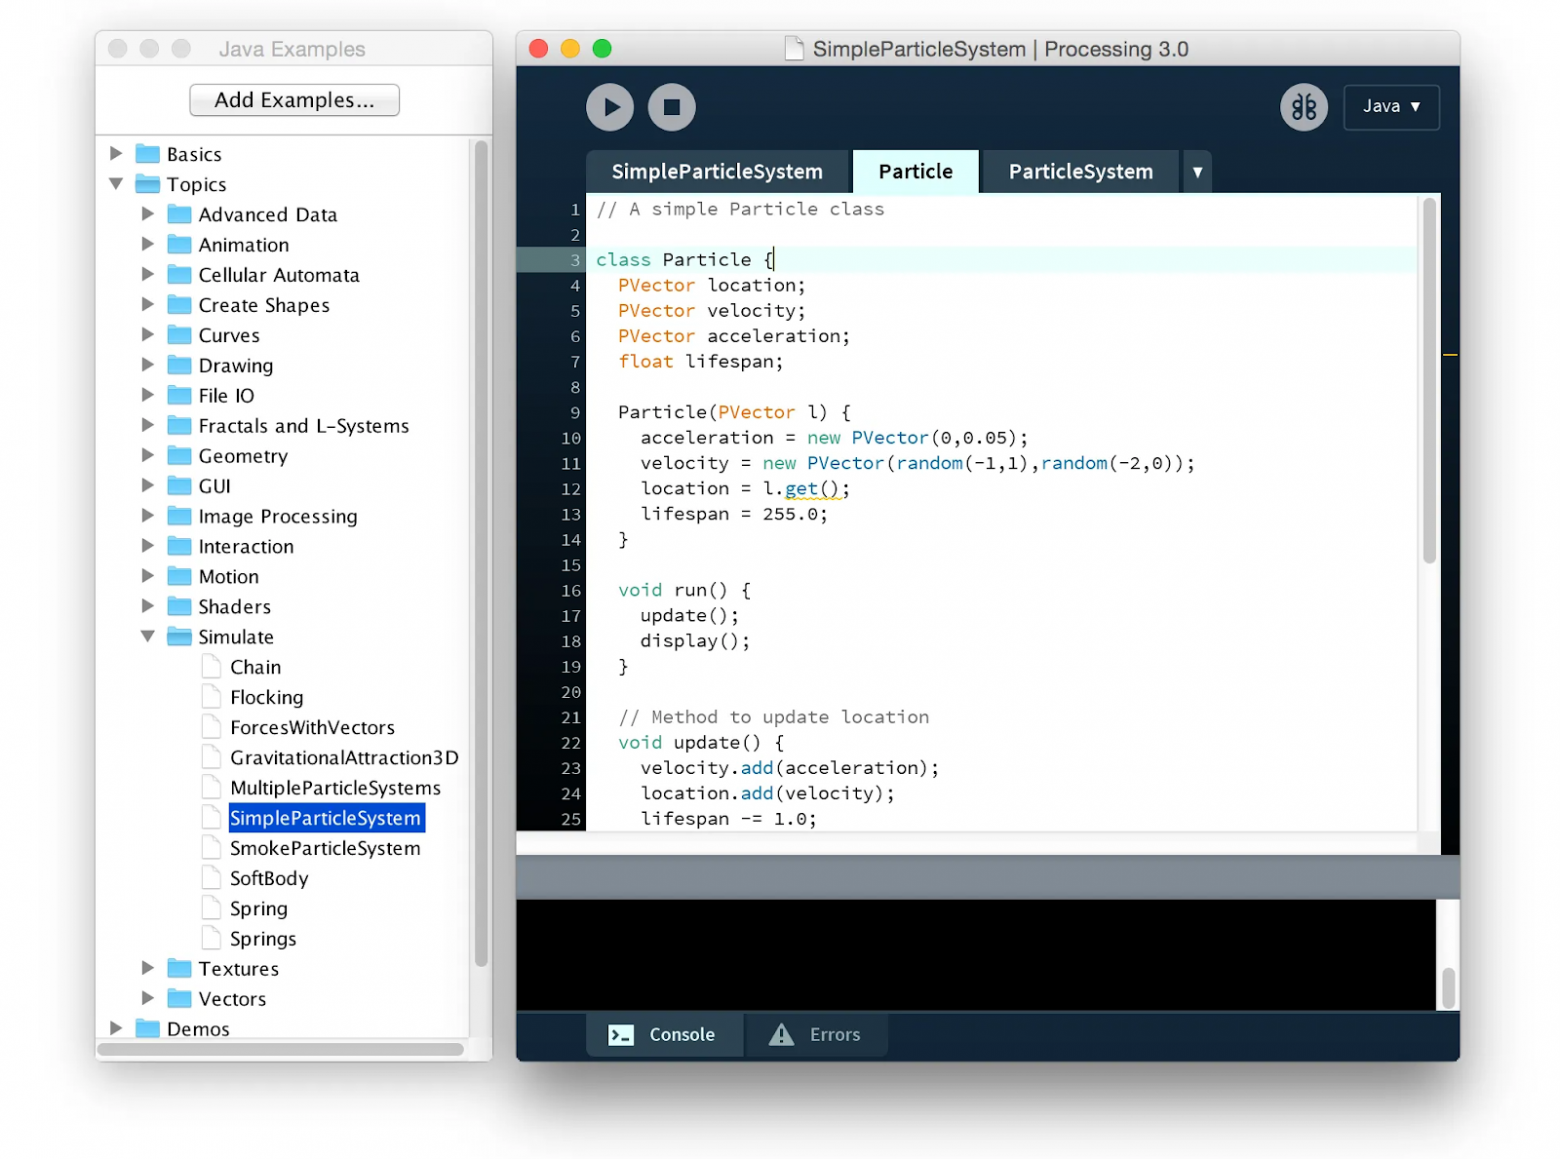Screen dimensions: 1560x1159
Task: Click the Examples tree horizontal scrollbar
Action: [280, 1049]
